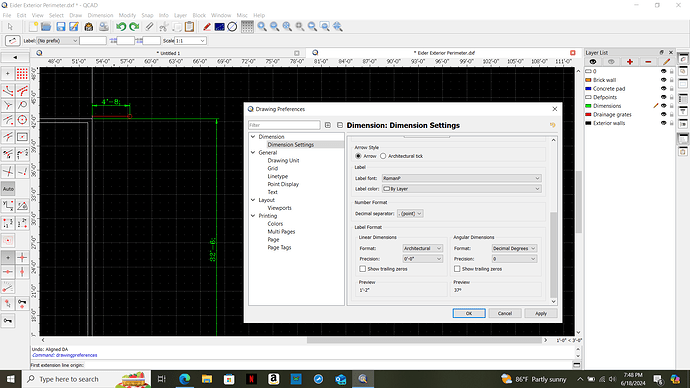Check Show trailing zeros under Angular Dimensions
The width and height of the screenshot is (690, 388).
pyautogui.click(x=457, y=269)
